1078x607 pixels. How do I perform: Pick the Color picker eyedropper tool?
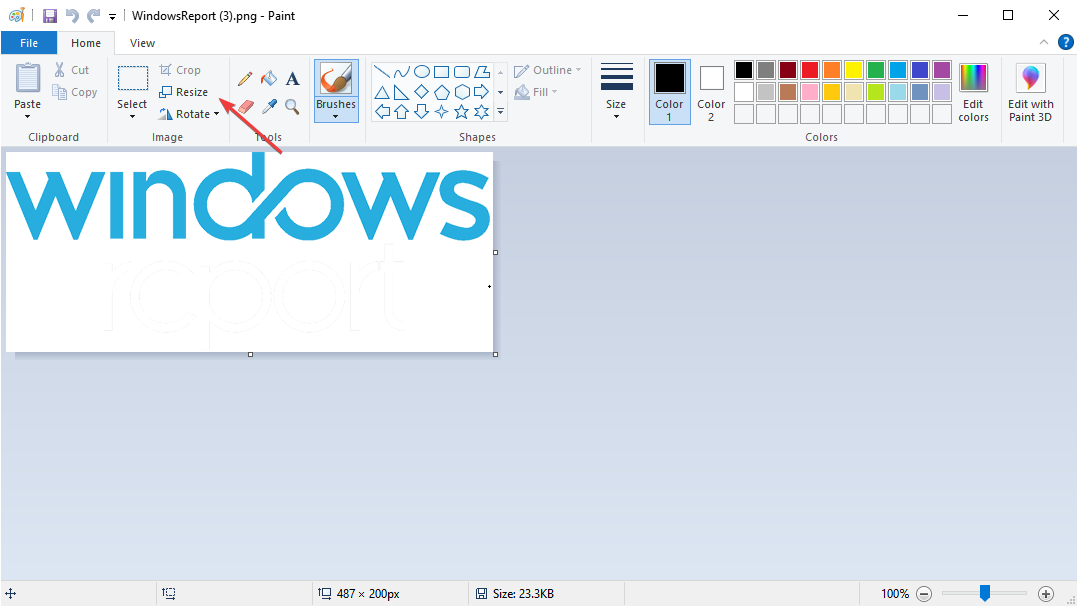coord(269,107)
